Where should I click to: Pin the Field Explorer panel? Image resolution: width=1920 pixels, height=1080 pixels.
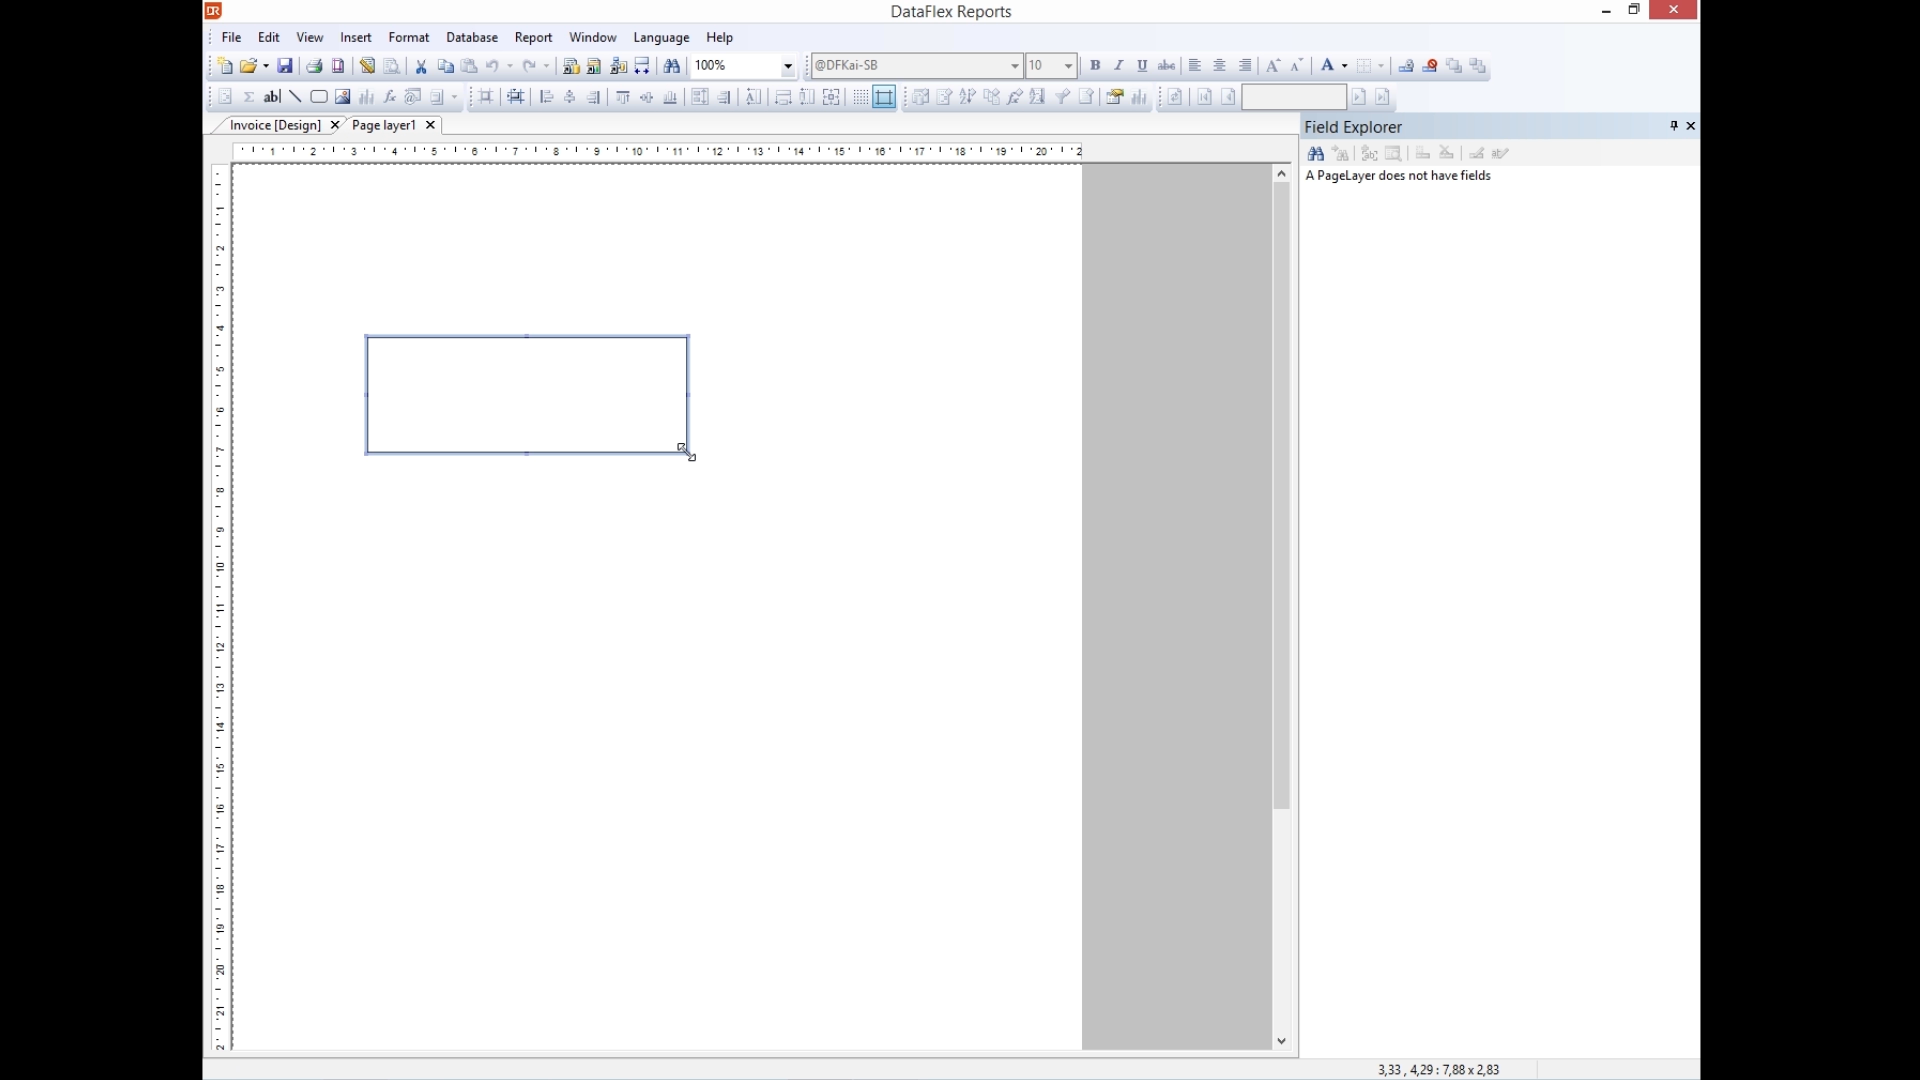(1674, 126)
